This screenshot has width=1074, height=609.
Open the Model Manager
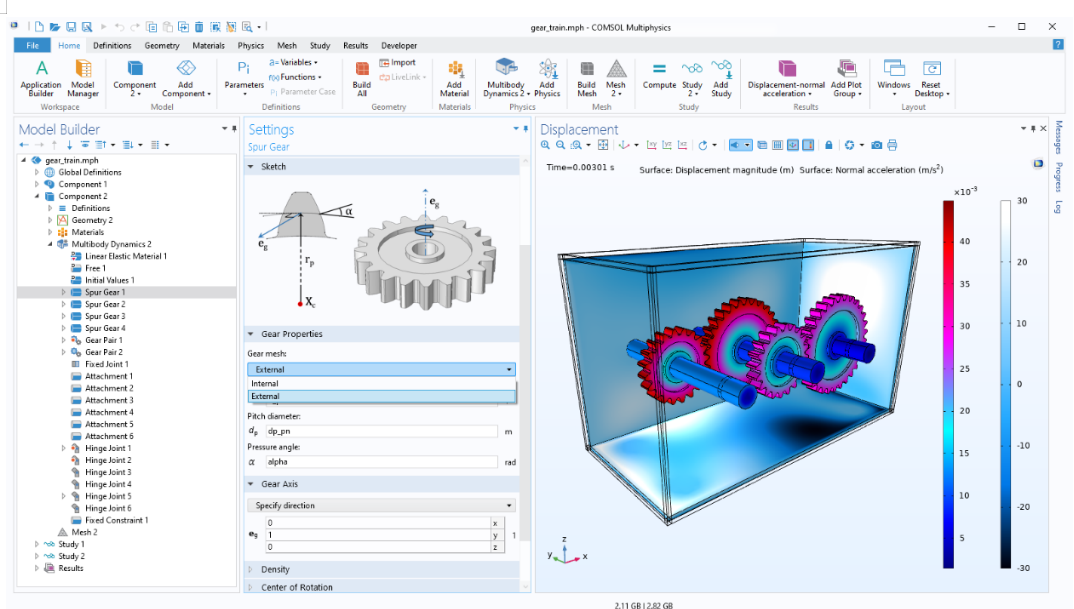click(x=83, y=78)
